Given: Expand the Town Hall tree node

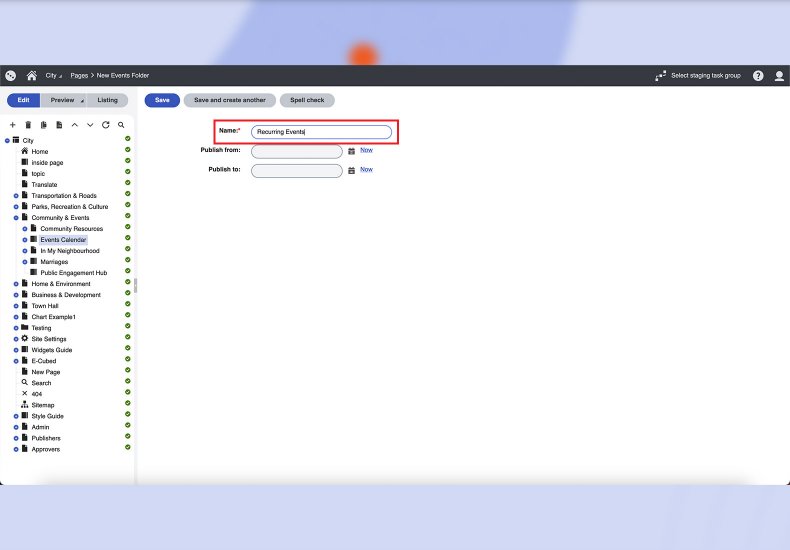Looking at the screenshot, I should [16, 306].
